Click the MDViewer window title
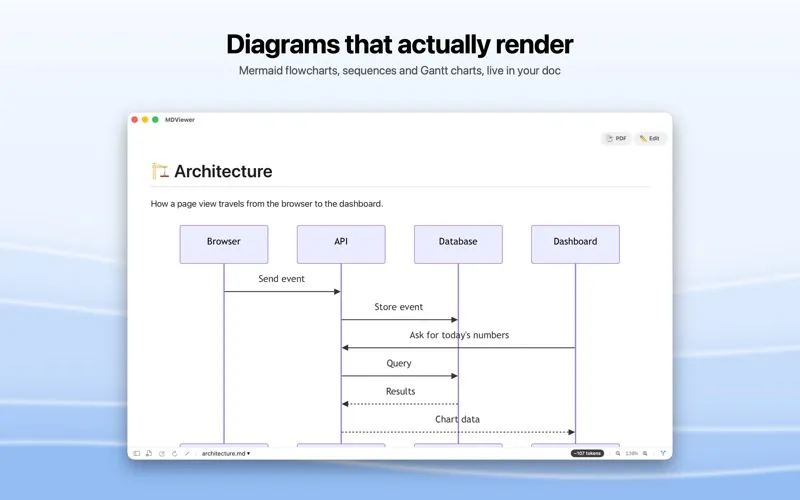Viewport: 800px width, 500px height. (180, 119)
